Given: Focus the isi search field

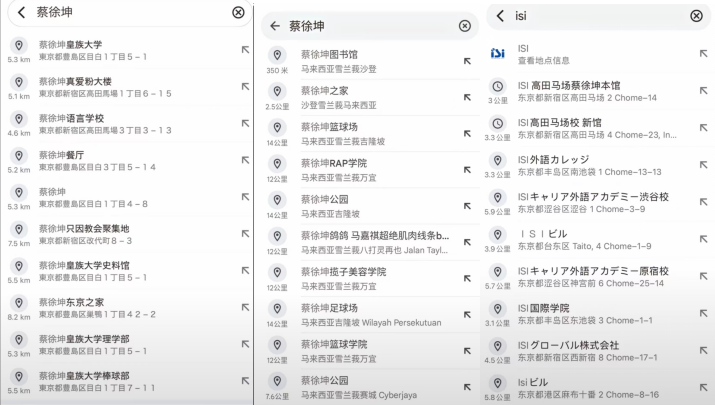Looking at the screenshot, I should pyautogui.click(x=598, y=16).
